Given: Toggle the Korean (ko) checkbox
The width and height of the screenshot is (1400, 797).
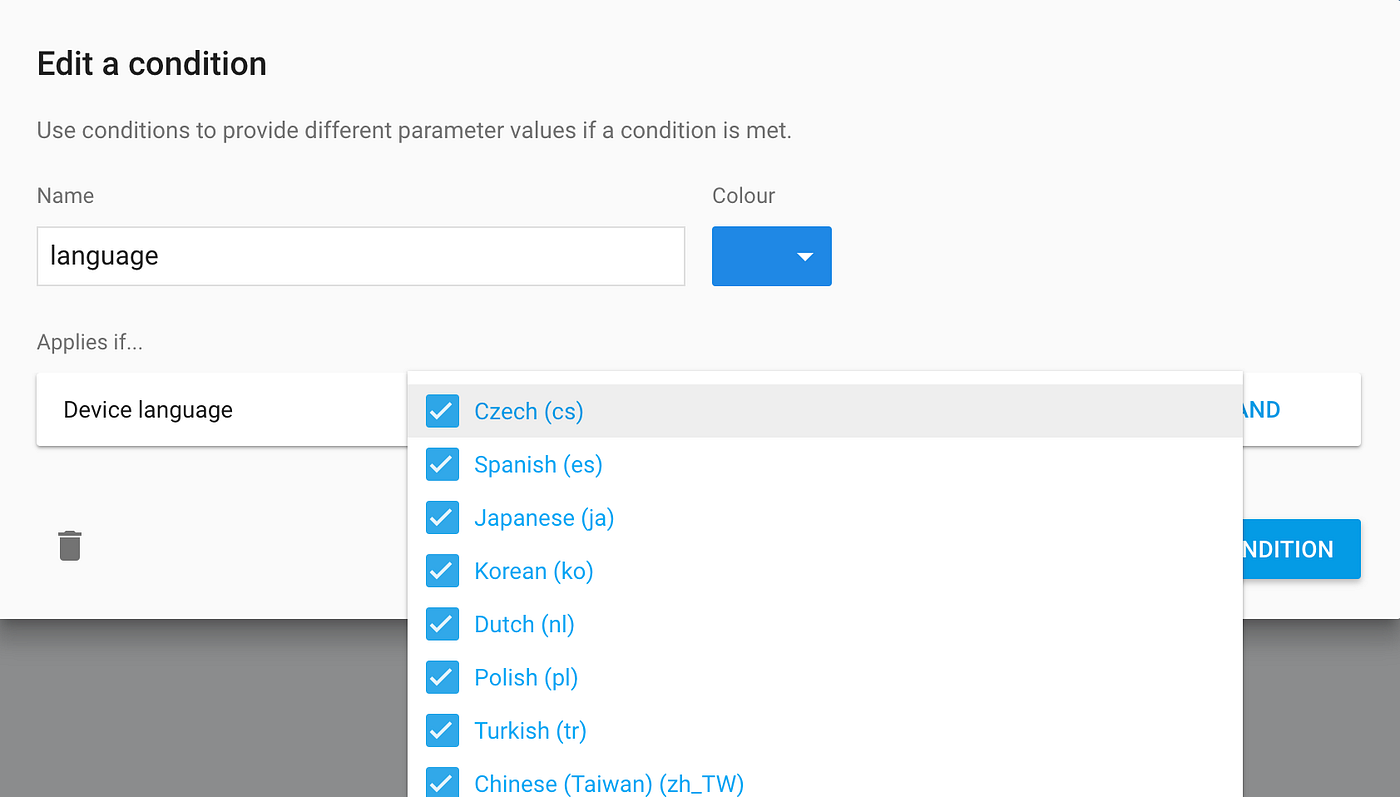Looking at the screenshot, I should [x=442, y=570].
